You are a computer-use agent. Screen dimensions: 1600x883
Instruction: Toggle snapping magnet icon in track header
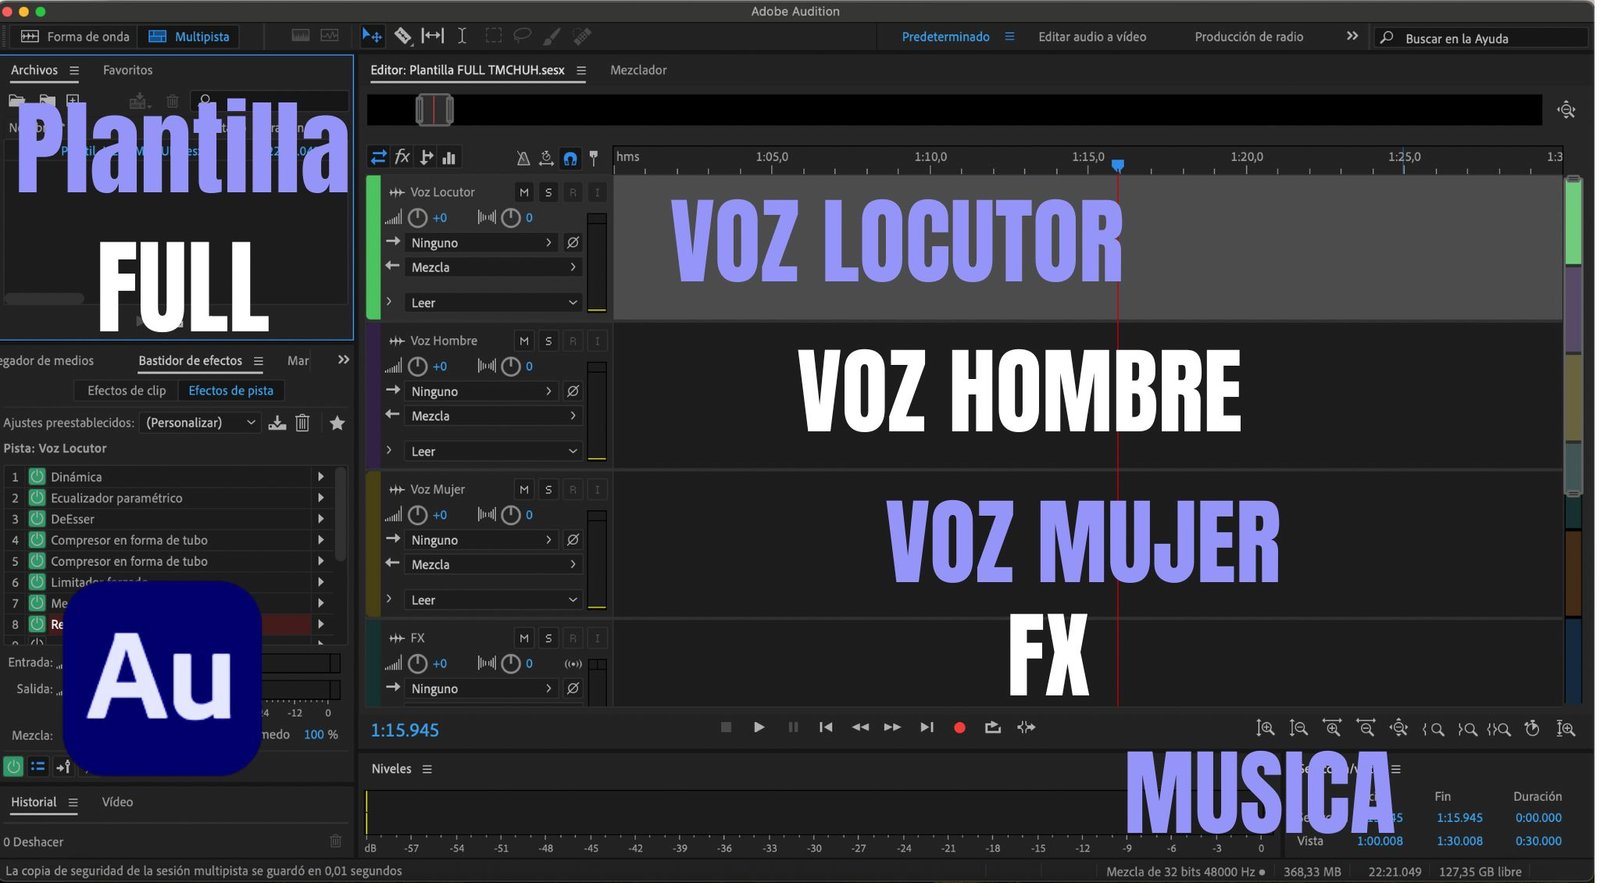coord(570,158)
